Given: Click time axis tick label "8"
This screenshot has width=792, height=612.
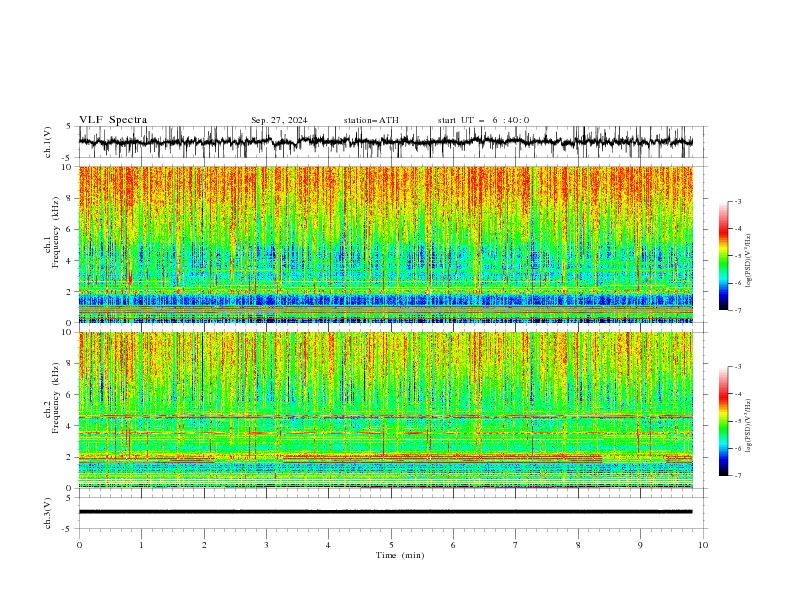Looking at the screenshot, I should 578,545.
